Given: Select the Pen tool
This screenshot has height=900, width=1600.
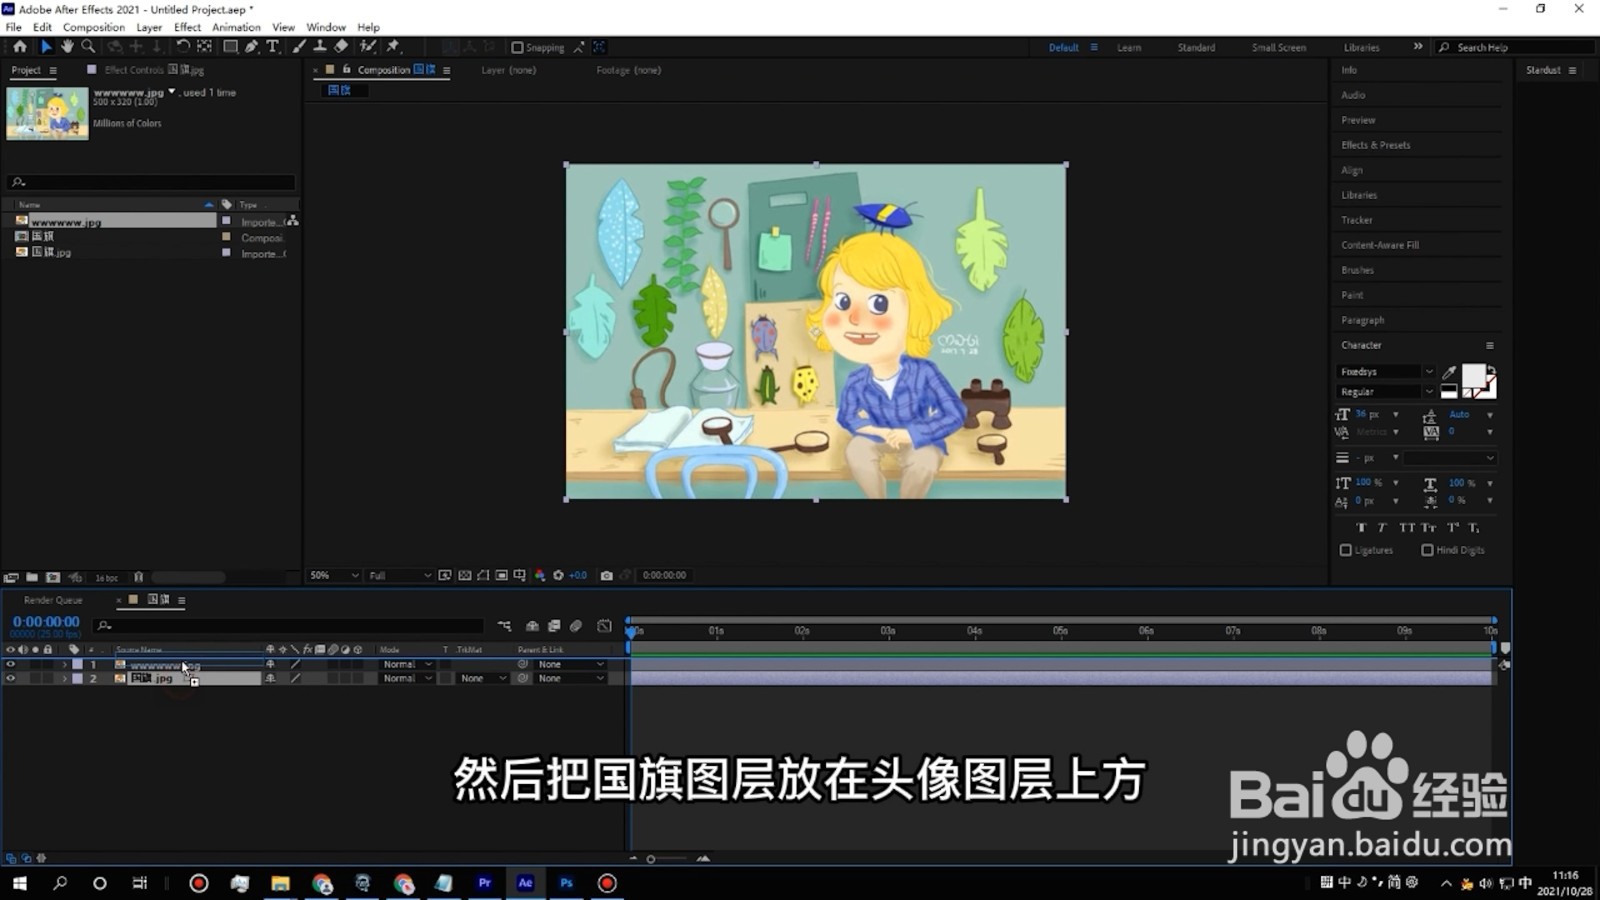Looking at the screenshot, I should point(251,46).
